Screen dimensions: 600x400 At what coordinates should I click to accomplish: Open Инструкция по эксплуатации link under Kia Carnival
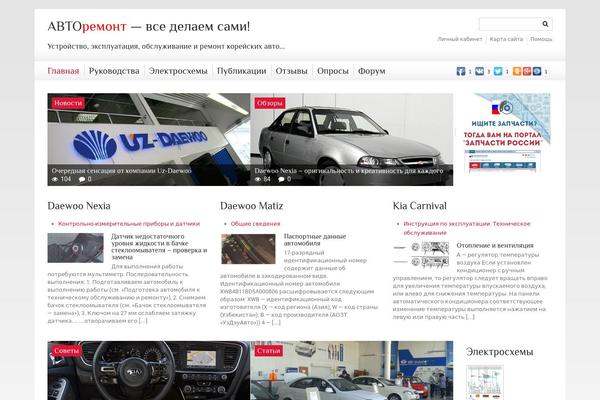click(467, 228)
